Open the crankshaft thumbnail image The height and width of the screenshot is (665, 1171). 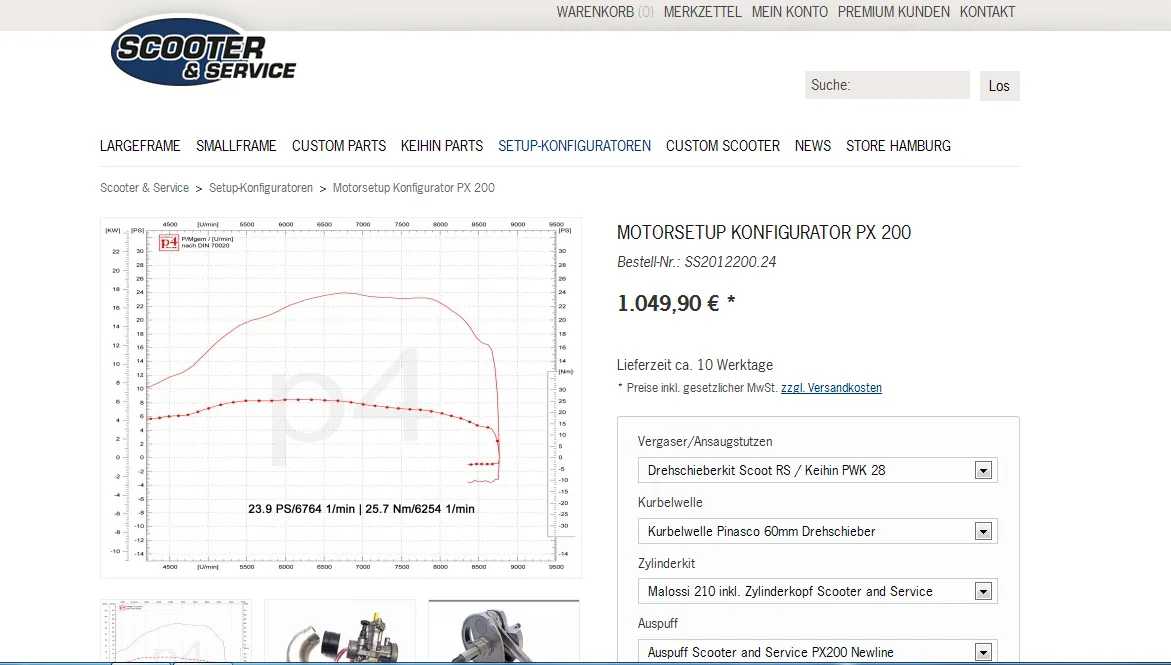coord(503,630)
